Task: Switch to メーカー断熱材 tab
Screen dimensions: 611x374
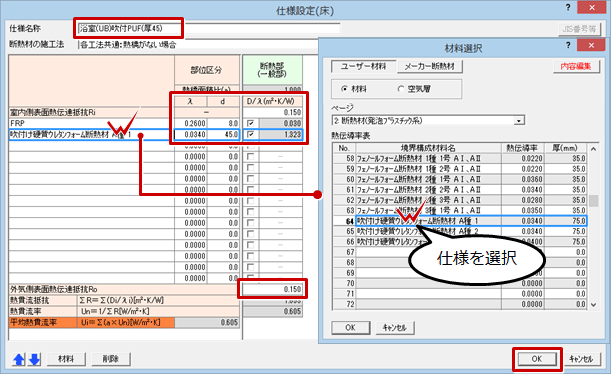Action: (x=430, y=66)
